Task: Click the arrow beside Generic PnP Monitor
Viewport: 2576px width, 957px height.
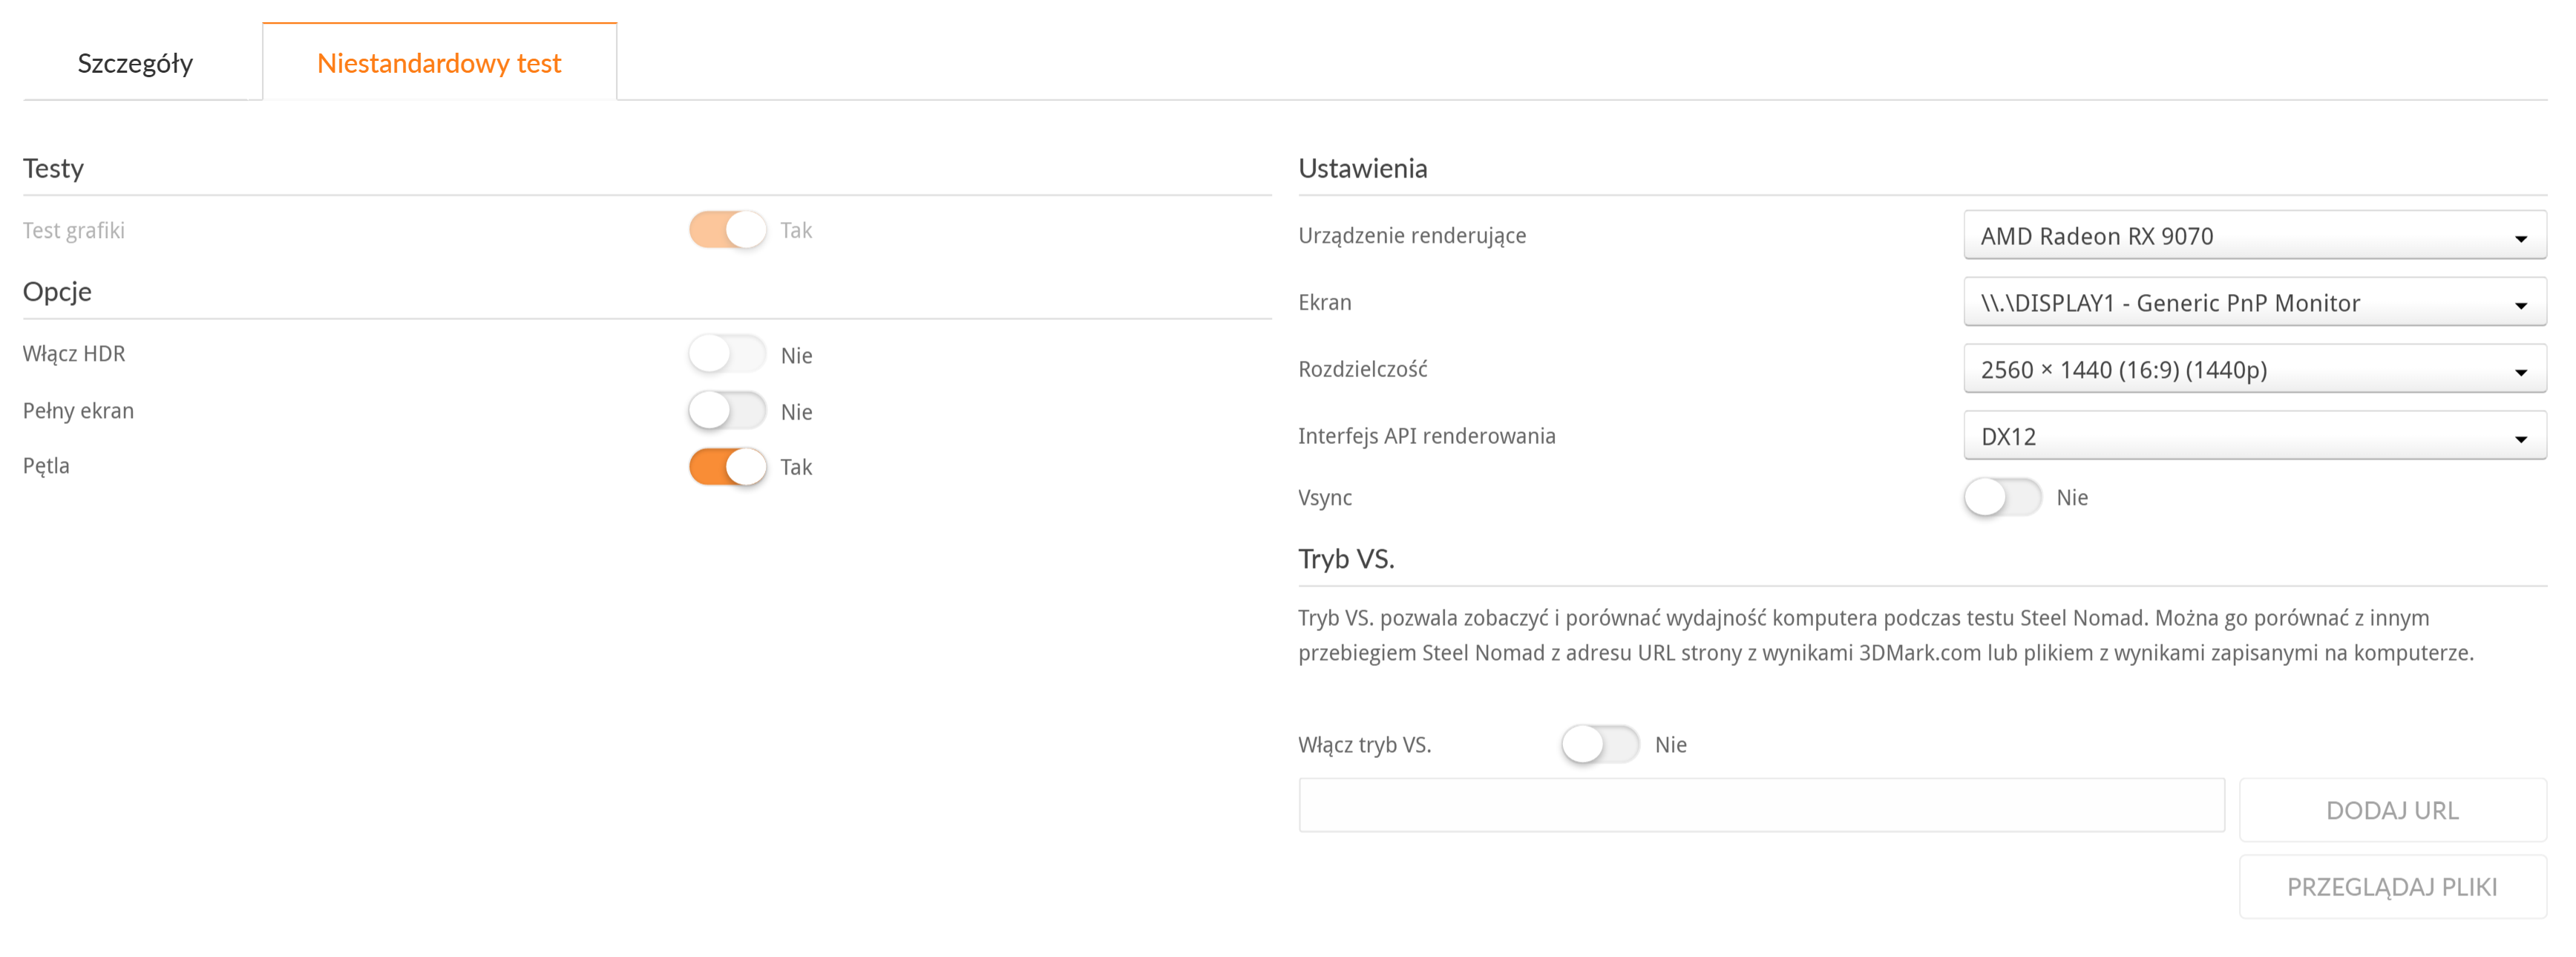Action: pos(2521,305)
